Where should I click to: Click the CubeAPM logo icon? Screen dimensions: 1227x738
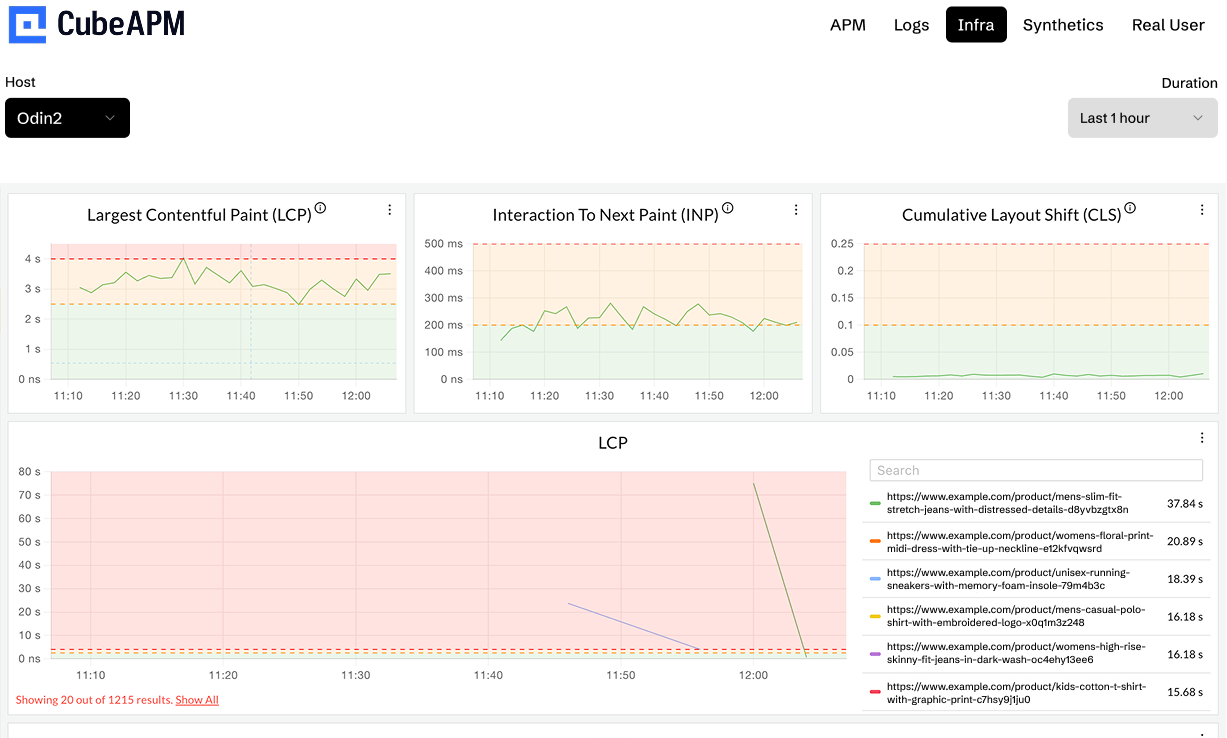[x=28, y=24]
